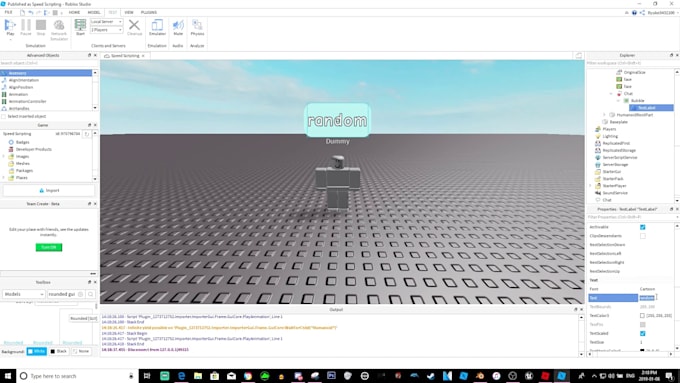The width and height of the screenshot is (680, 383).
Task: Select AlignOrientation in Advanced Objects
Action: [23, 80]
